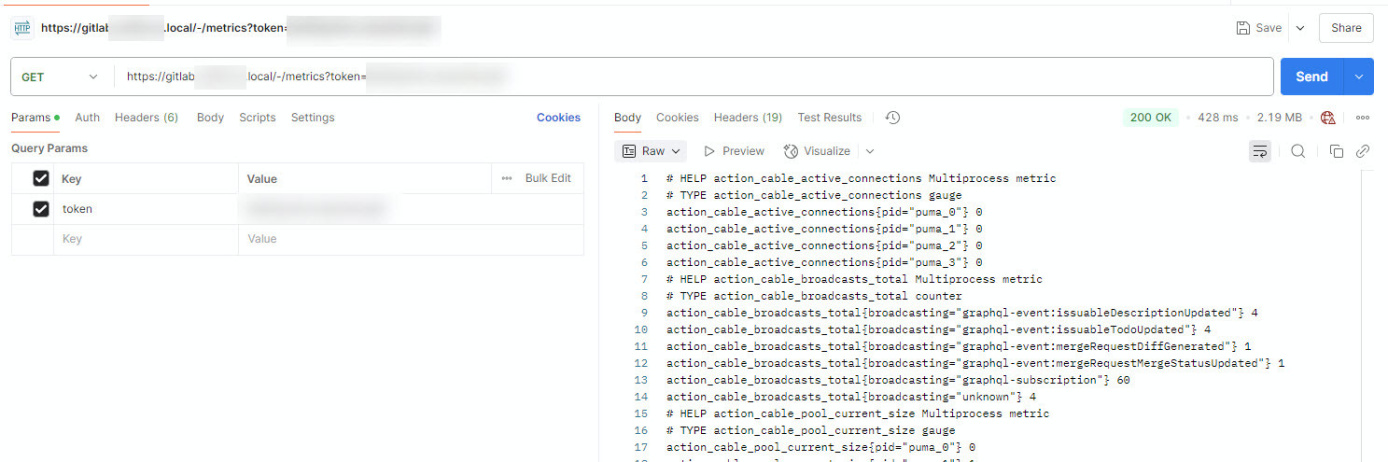Image resolution: width=1388 pixels, height=462 pixels.
Task: Click the red network globe icon
Action: (1328, 118)
